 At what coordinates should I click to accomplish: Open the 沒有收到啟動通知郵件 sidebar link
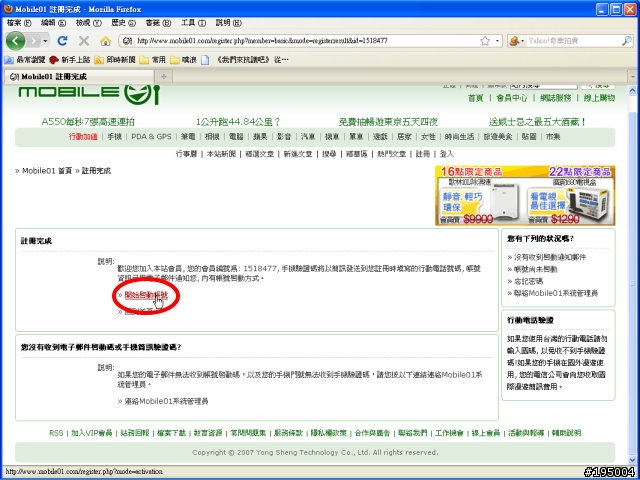[x=549, y=257]
